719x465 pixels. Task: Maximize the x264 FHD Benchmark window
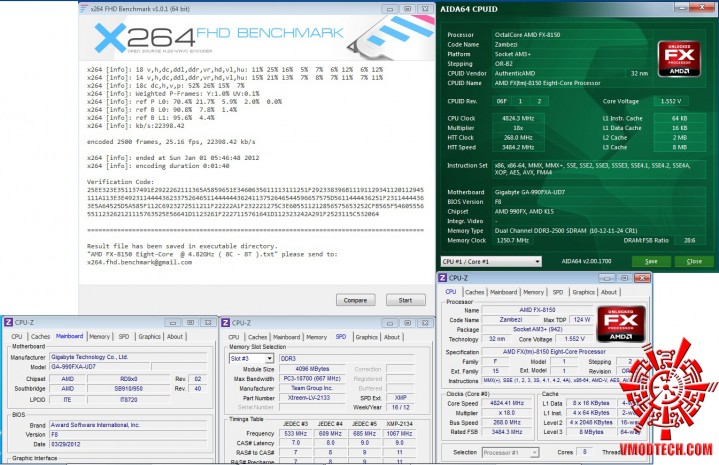click(407, 9)
